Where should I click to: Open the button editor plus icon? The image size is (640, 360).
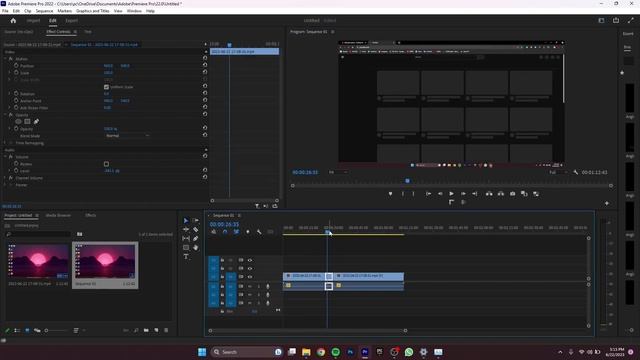(607, 203)
